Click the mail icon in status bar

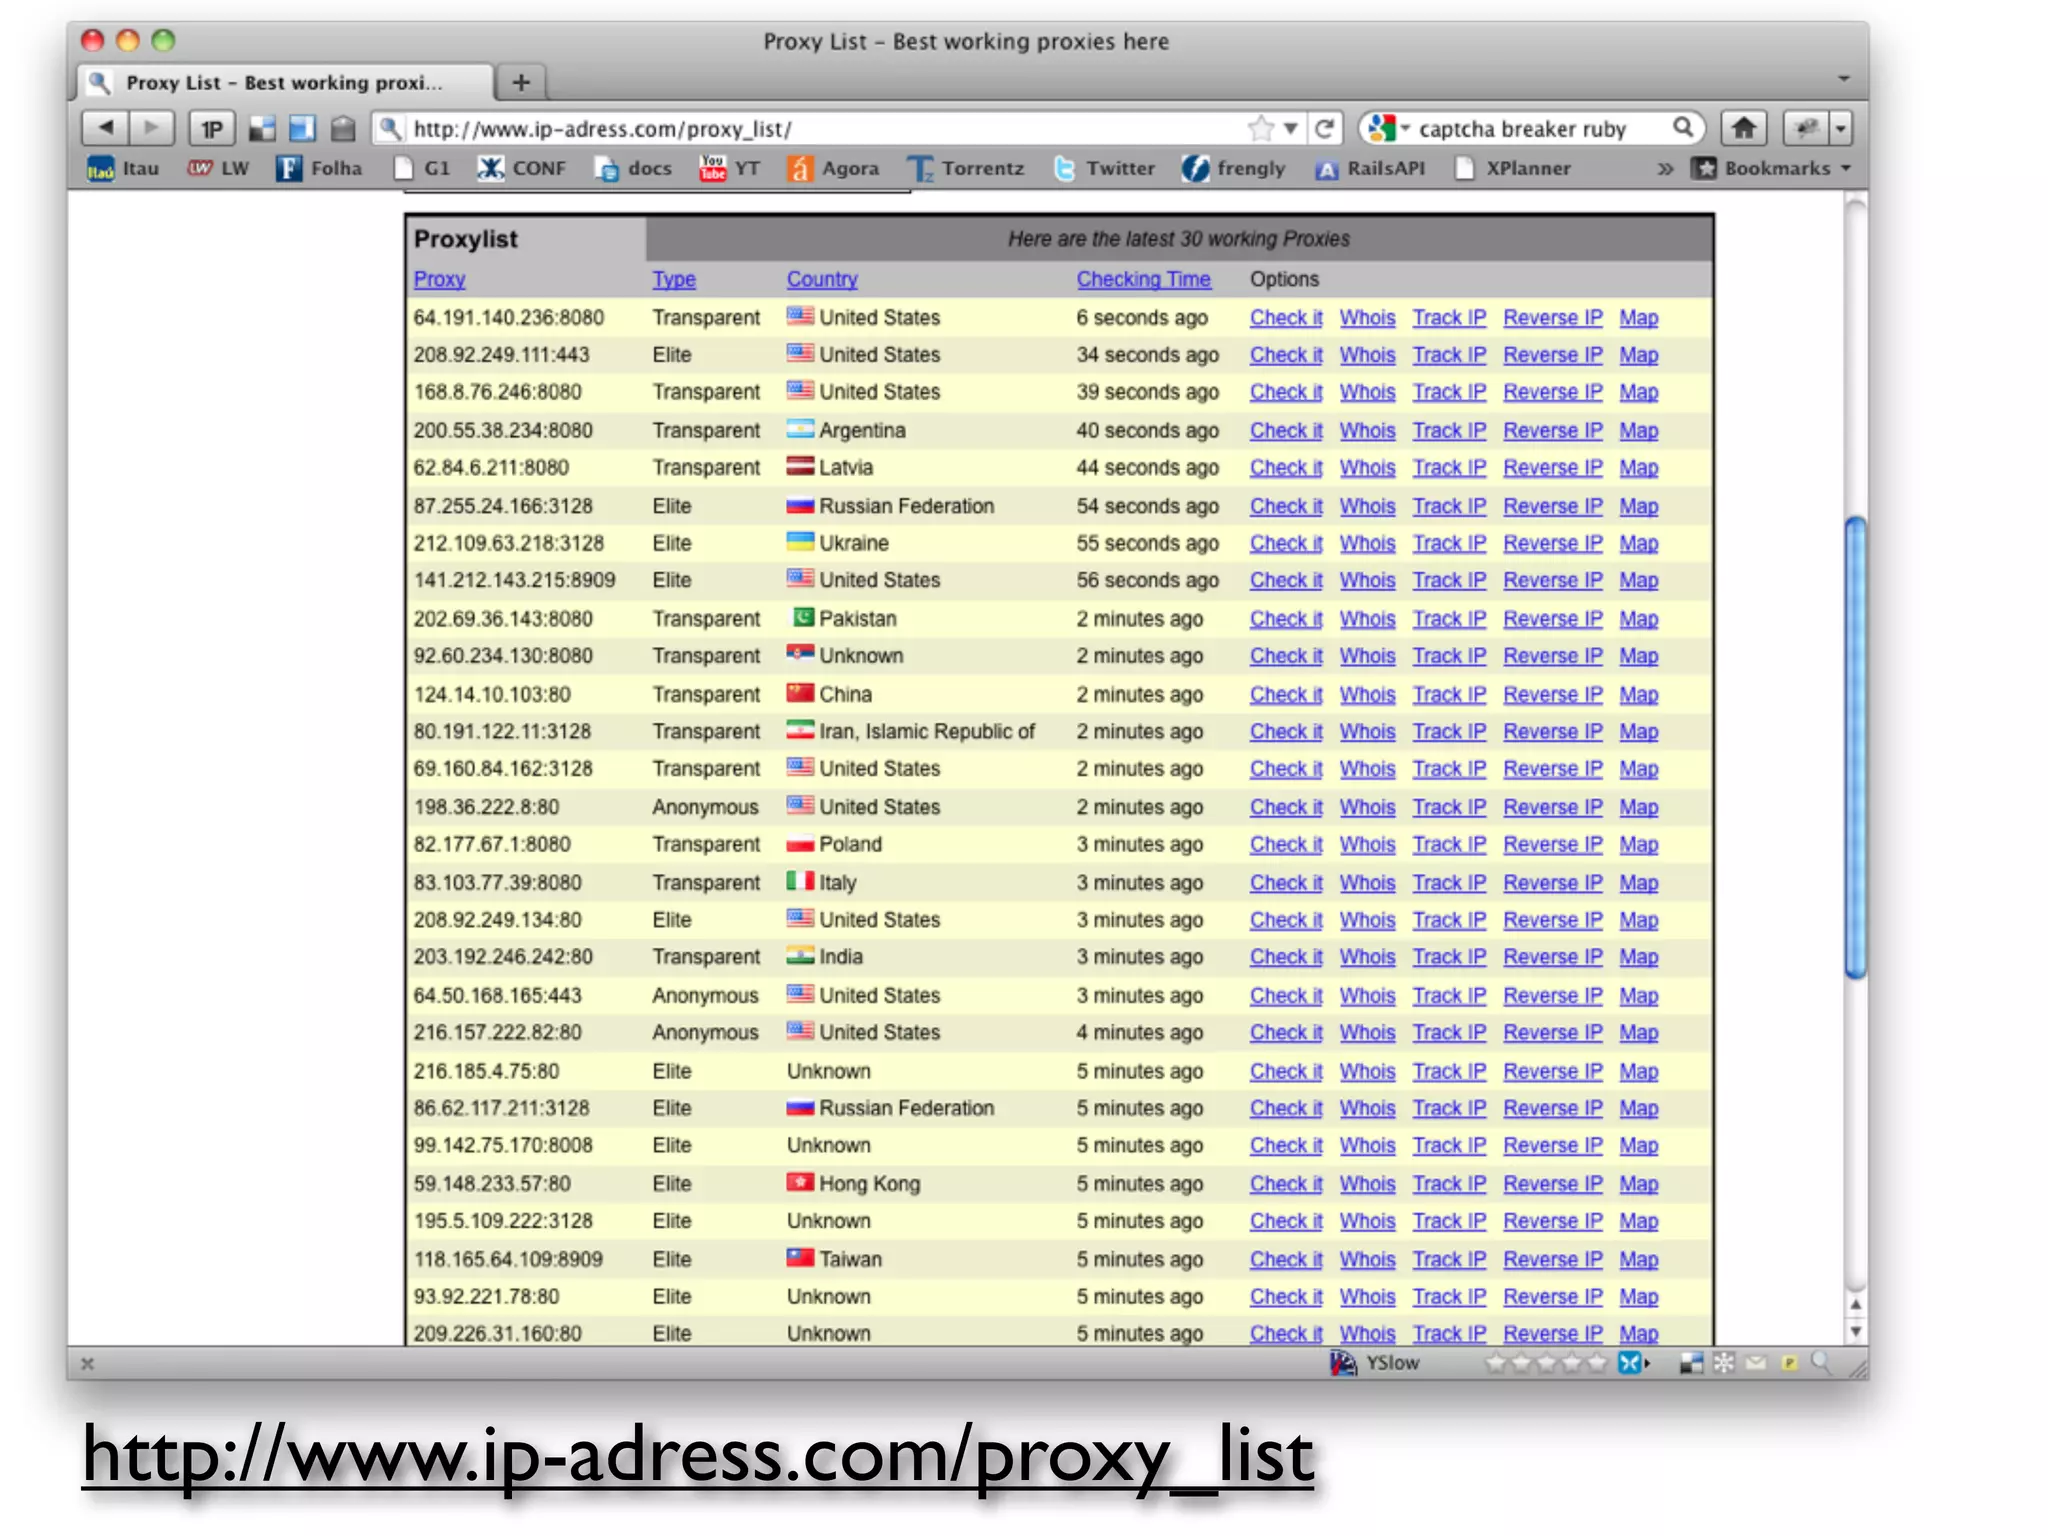[x=1757, y=1363]
